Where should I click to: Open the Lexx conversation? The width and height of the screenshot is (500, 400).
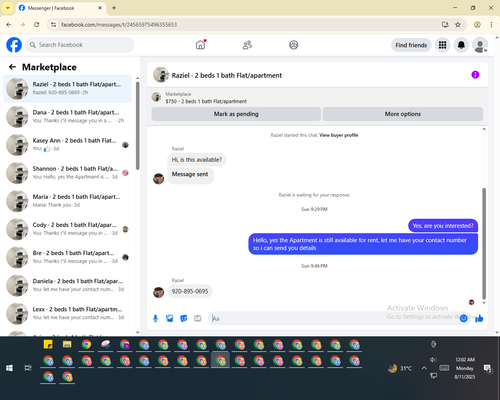pyautogui.click(x=67, y=313)
